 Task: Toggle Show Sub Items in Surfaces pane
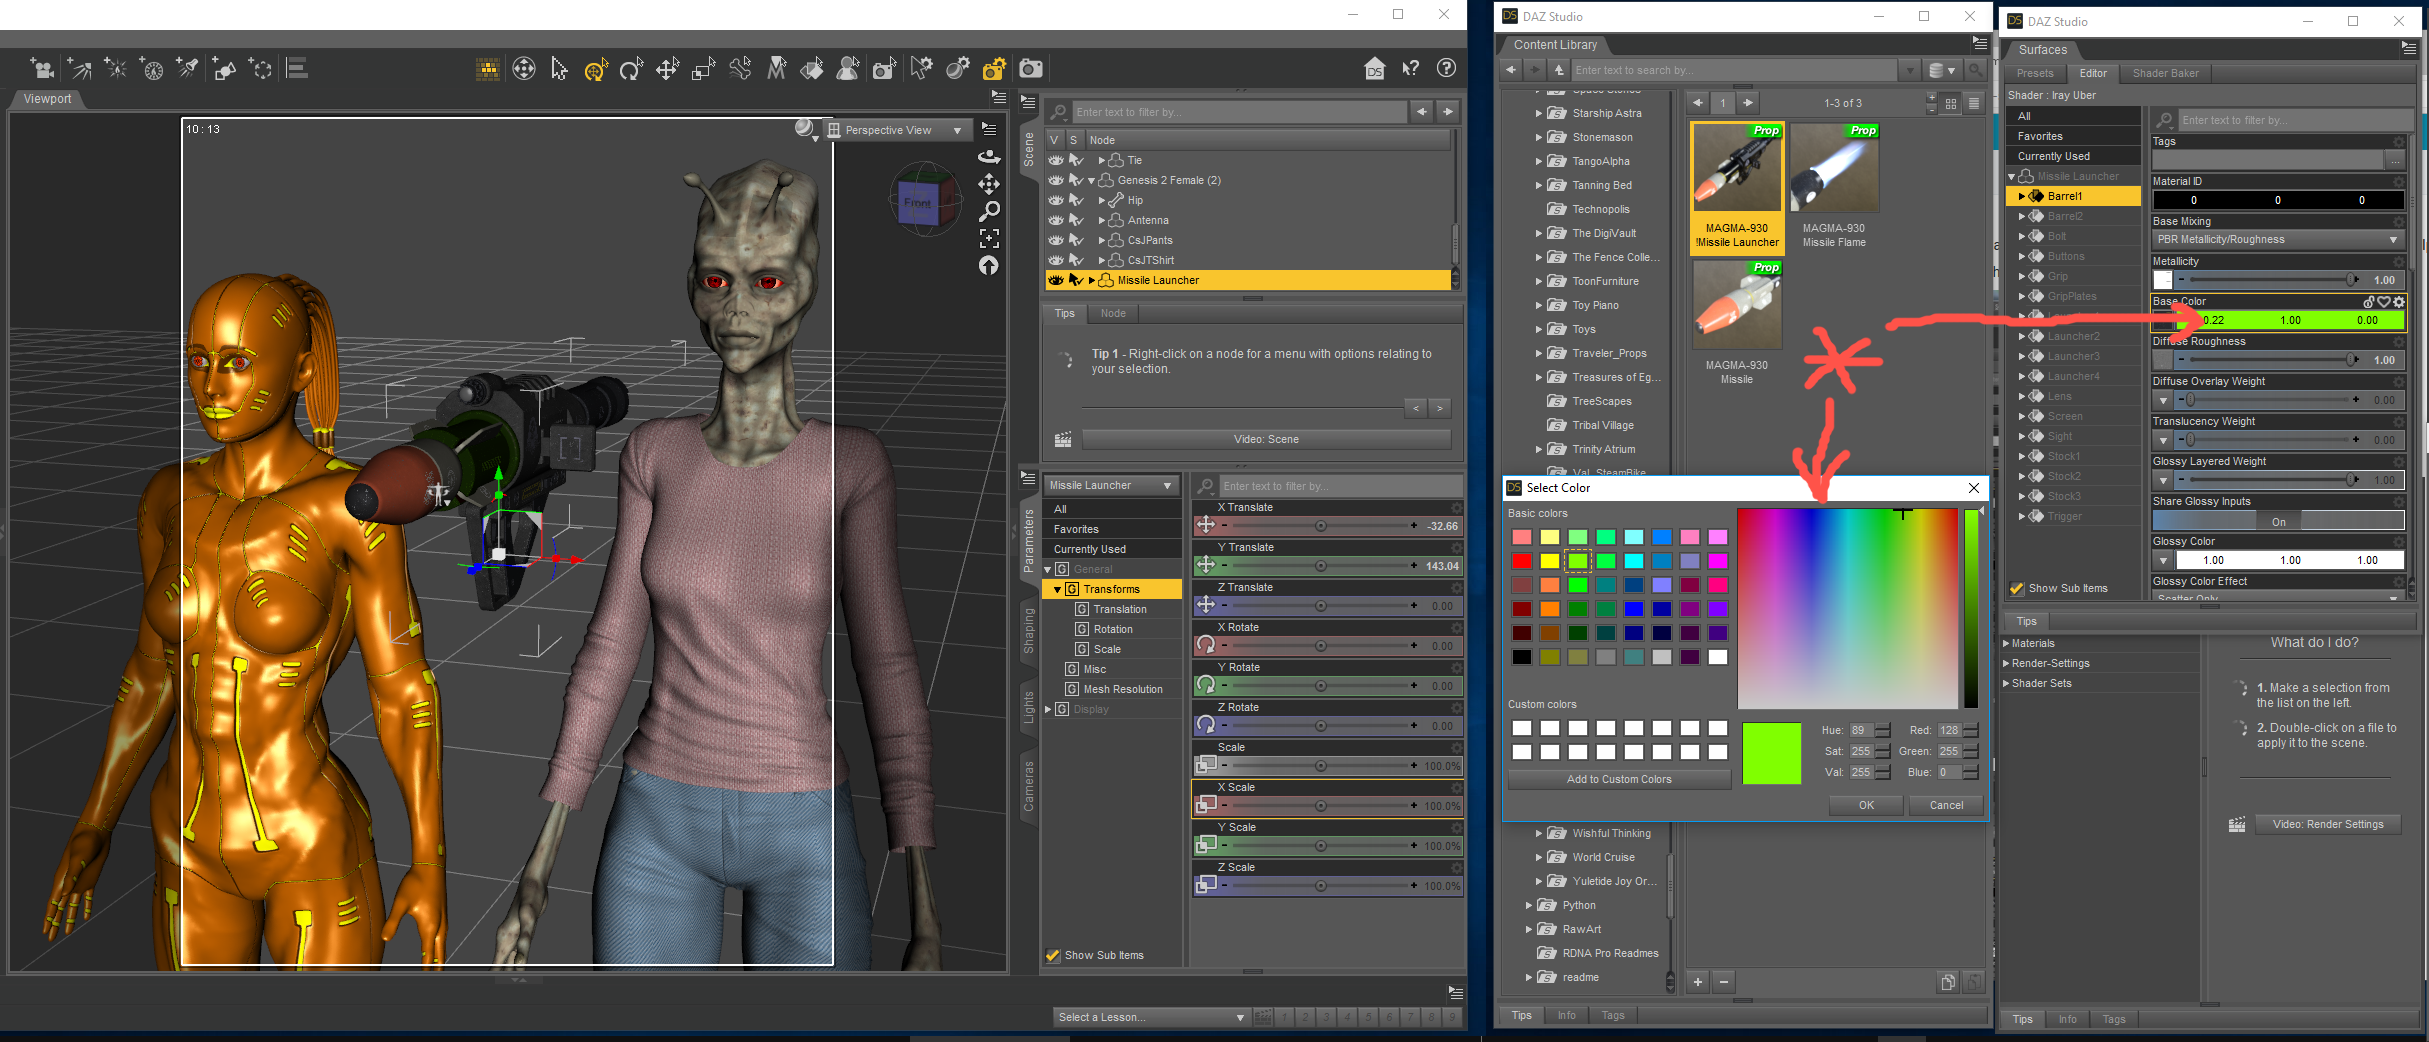[x=2017, y=588]
